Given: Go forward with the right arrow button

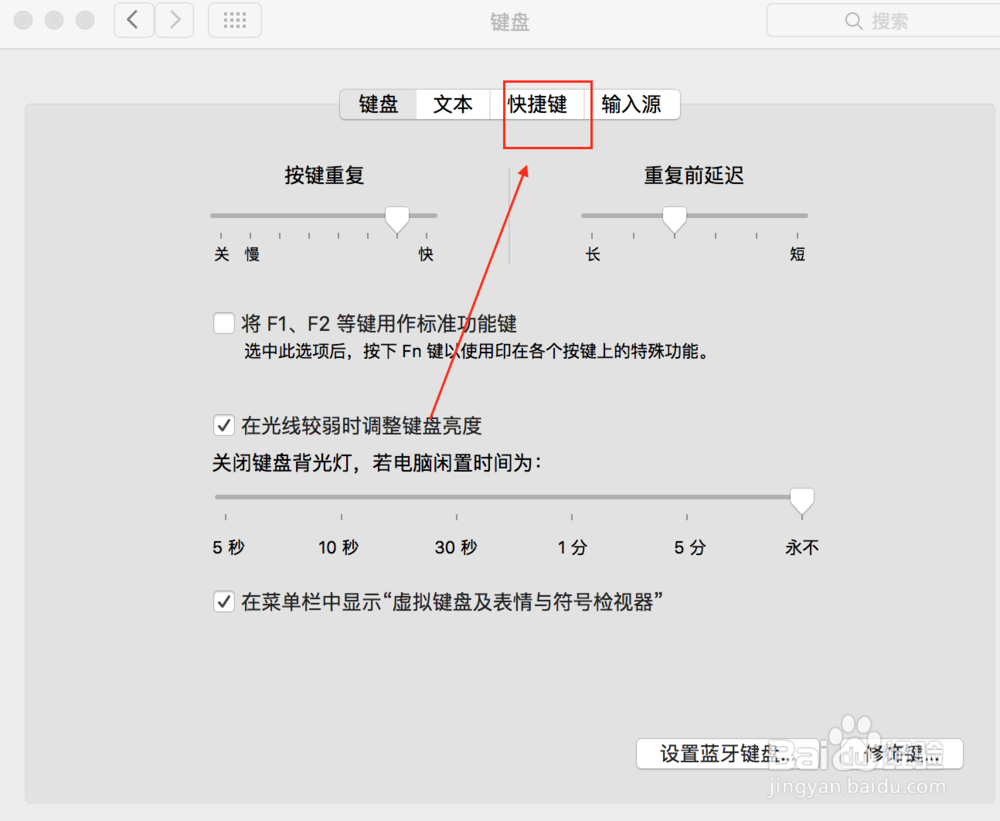Looking at the screenshot, I should (x=174, y=20).
